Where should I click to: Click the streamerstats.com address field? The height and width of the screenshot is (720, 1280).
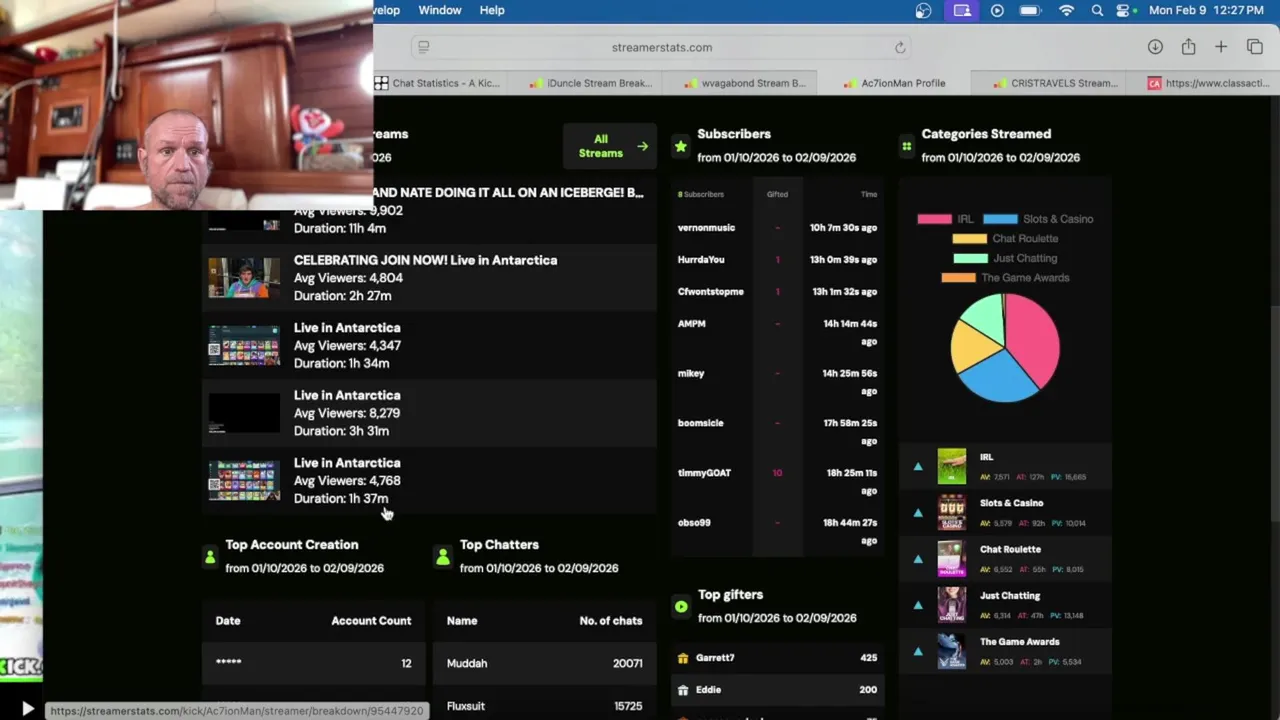(x=661, y=47)
